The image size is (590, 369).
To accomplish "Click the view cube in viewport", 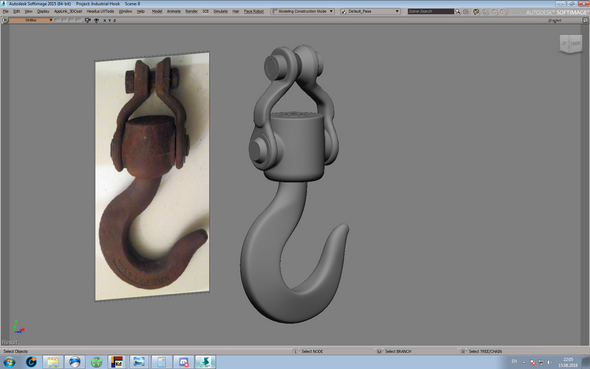I will pos(571,44).
